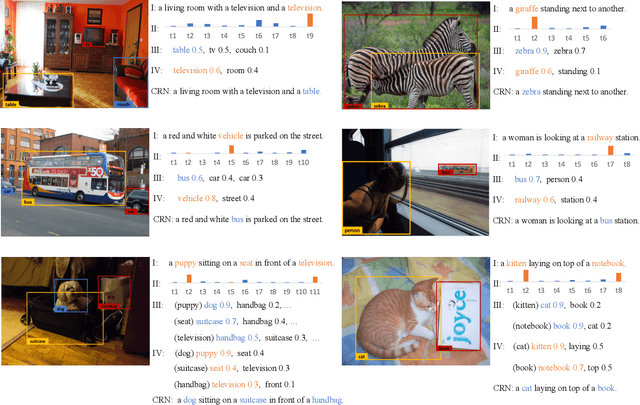Select text 'standing 0.1'
This screenshot has width=640, height=405.
[579, 71]
